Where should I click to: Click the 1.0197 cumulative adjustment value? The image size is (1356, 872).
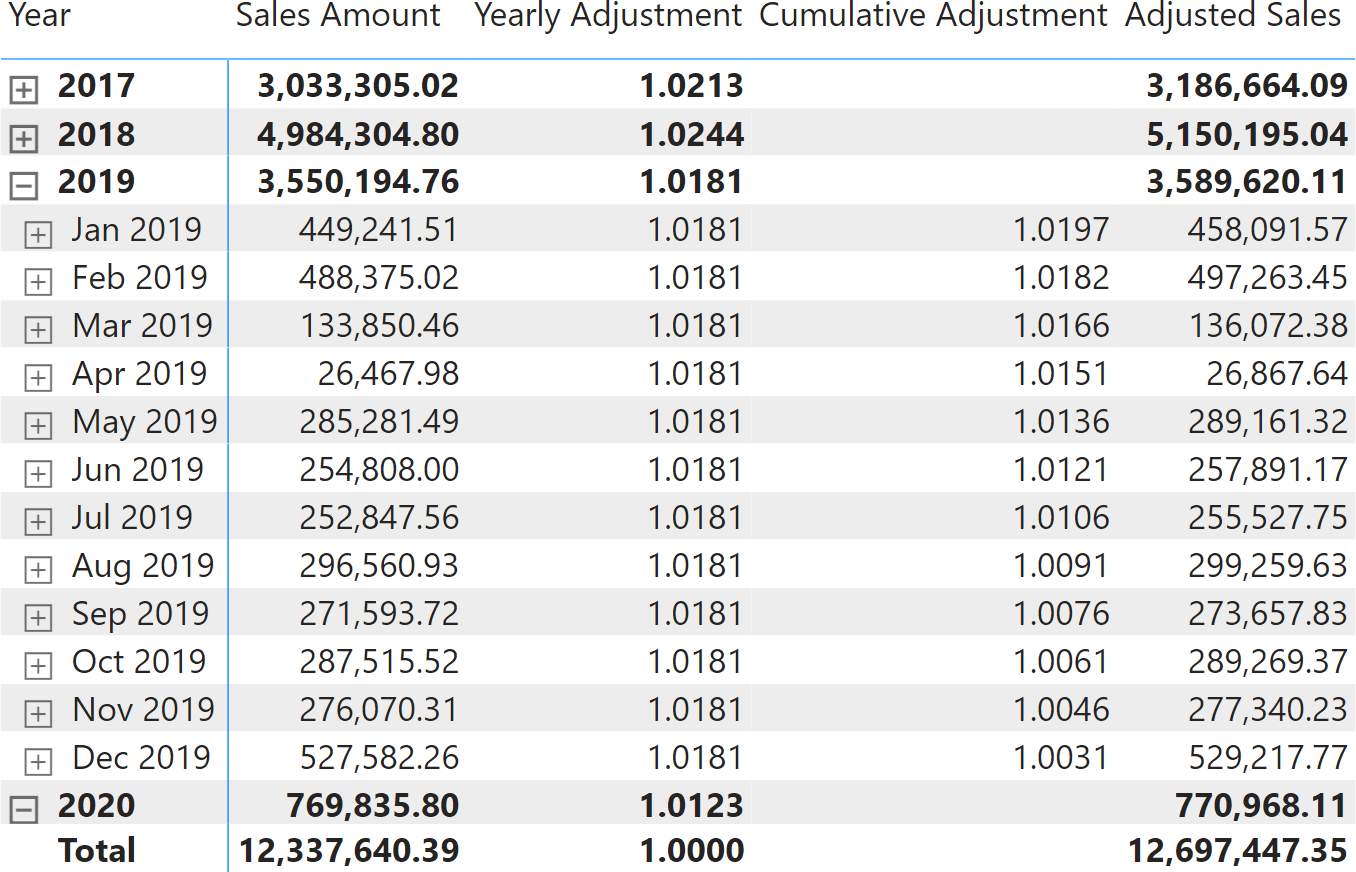point(1061,230)
